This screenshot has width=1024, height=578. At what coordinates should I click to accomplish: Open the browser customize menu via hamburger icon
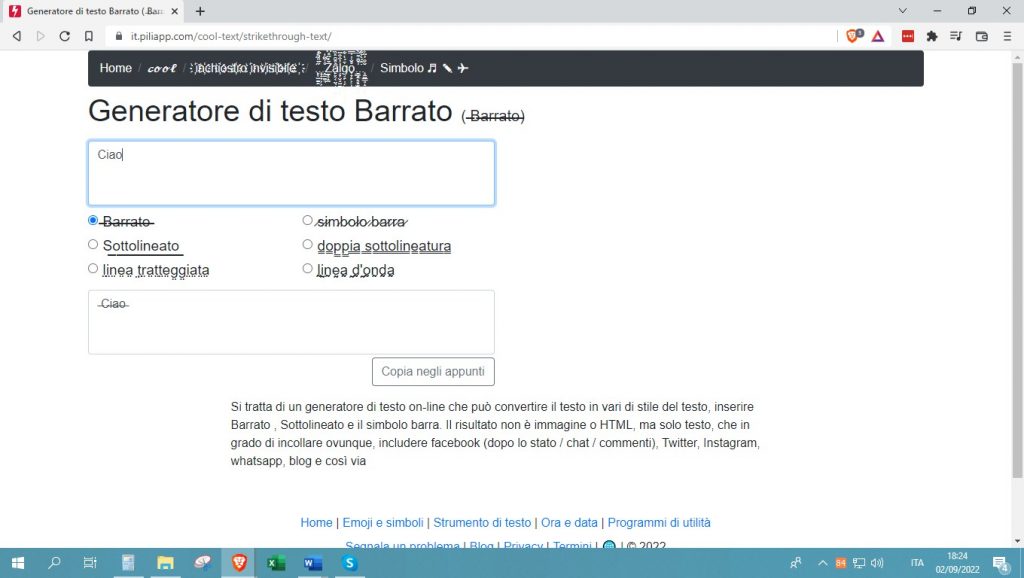[x=1007, y=36]
